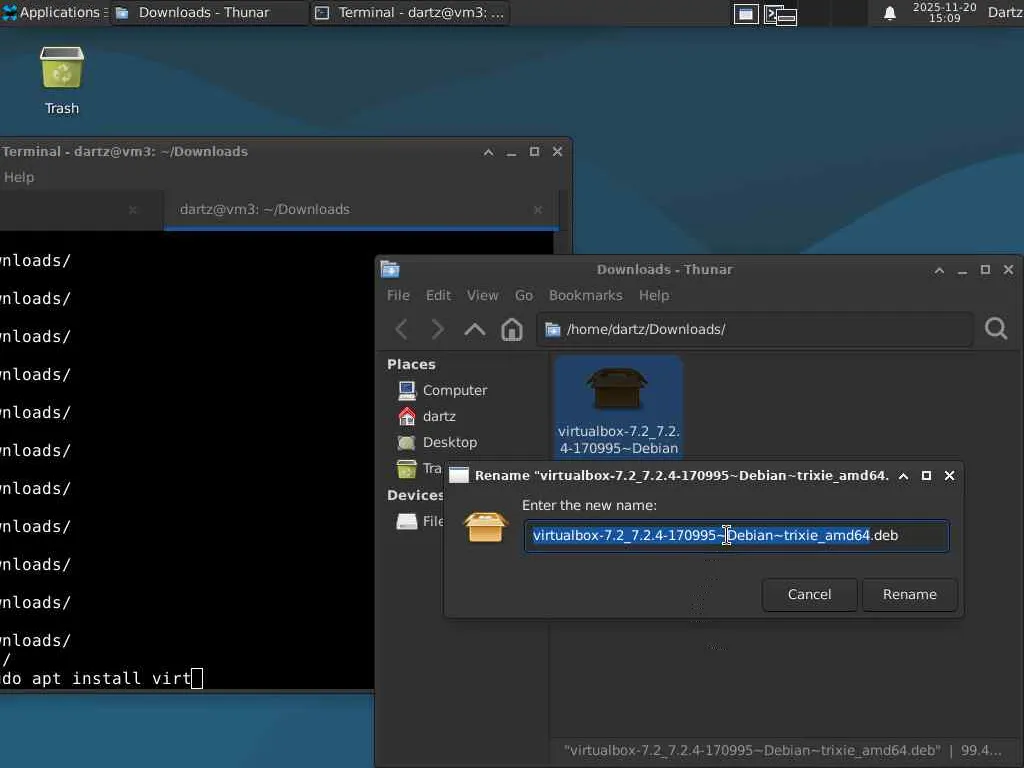Screen dimensions: 1024x768
Task: Go back with Thunar's back arrow
Action: tap(402, 329)
